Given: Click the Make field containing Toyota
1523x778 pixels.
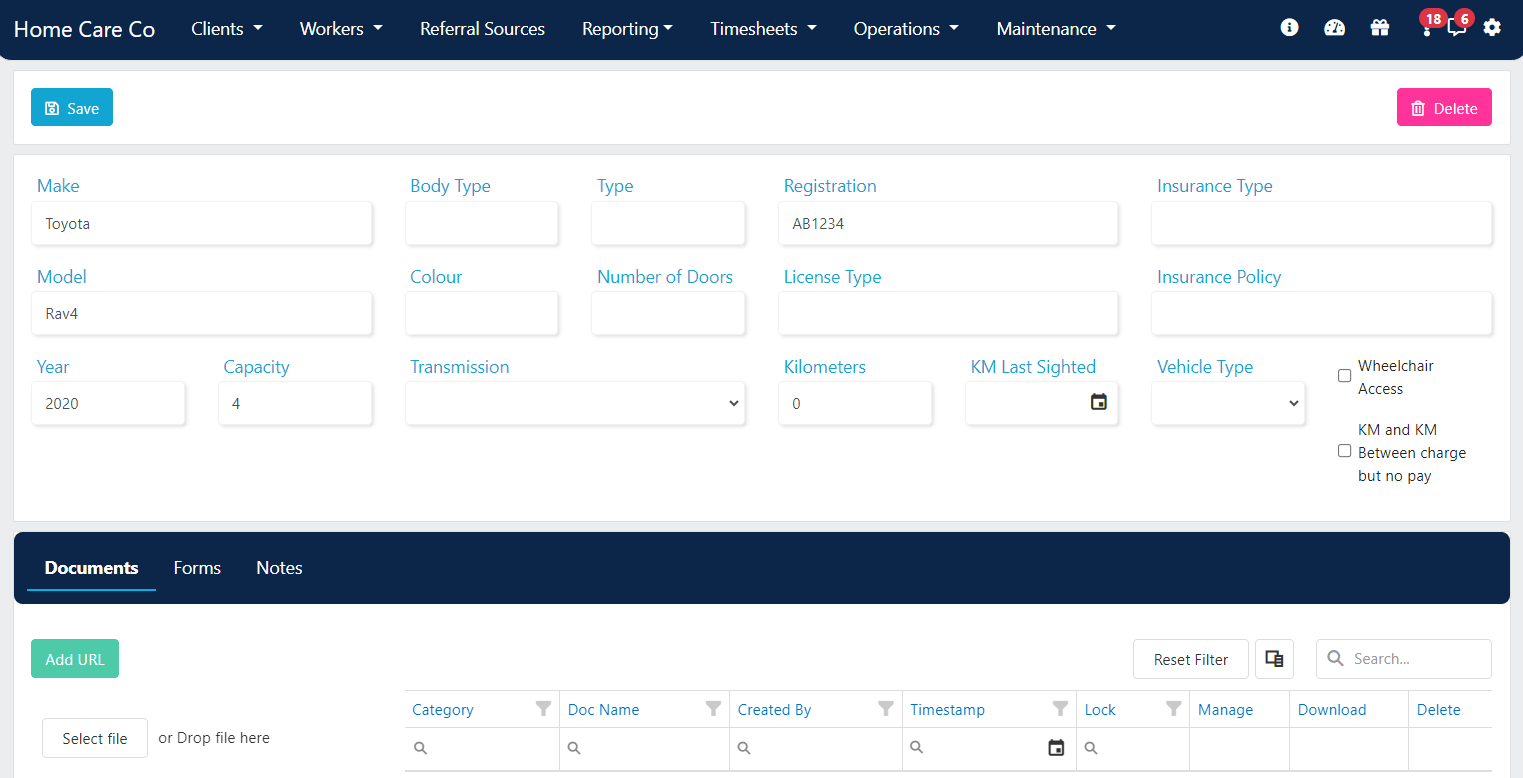Looking at the screenshot, I should (202, 223).
